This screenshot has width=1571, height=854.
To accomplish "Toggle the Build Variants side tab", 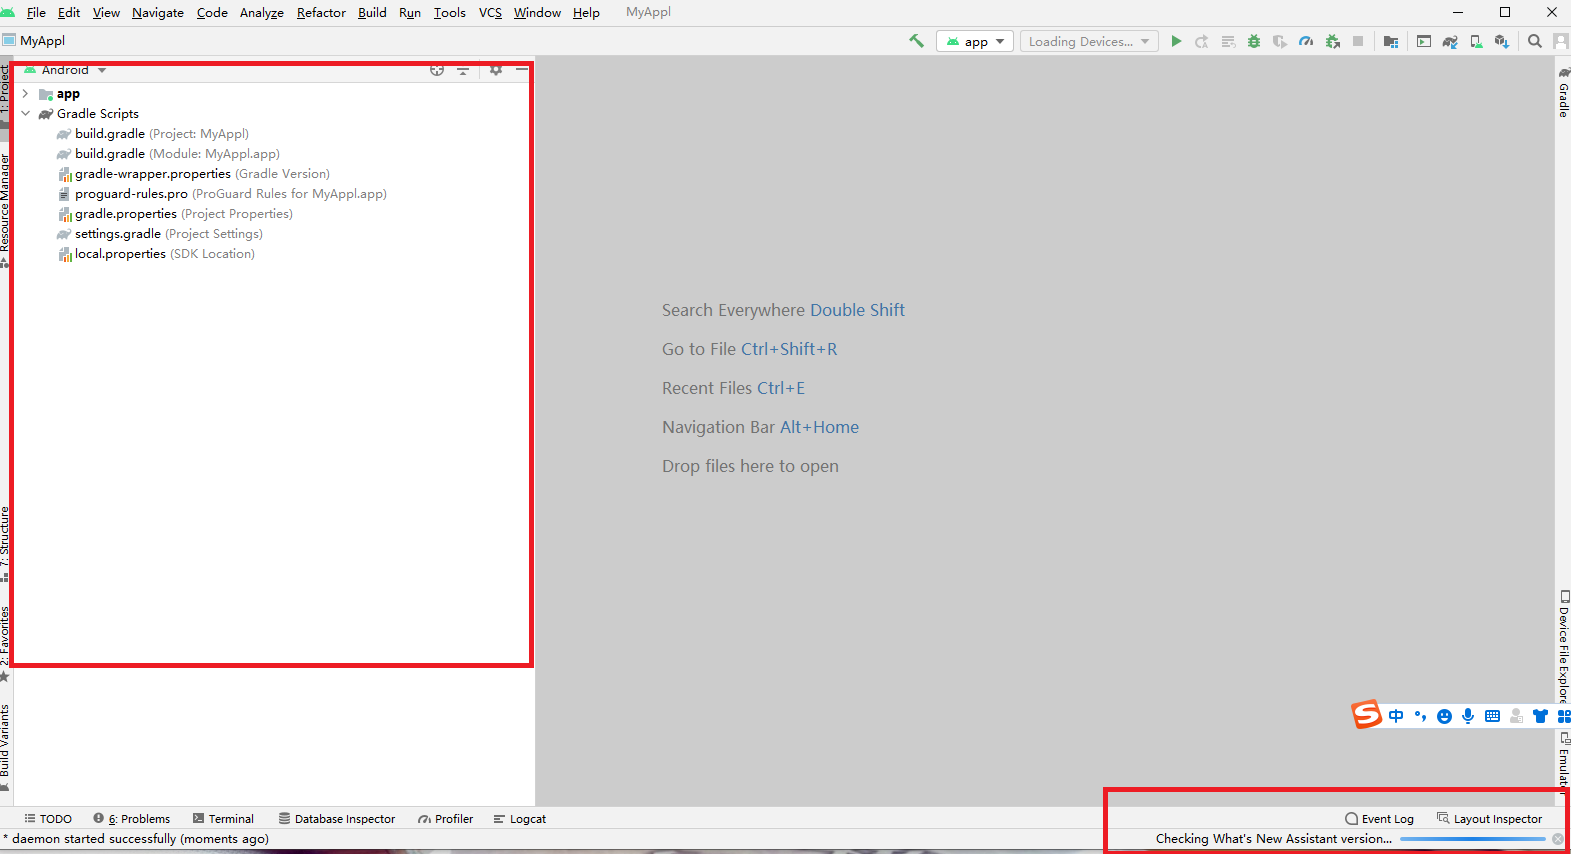I will click(5, 746).
